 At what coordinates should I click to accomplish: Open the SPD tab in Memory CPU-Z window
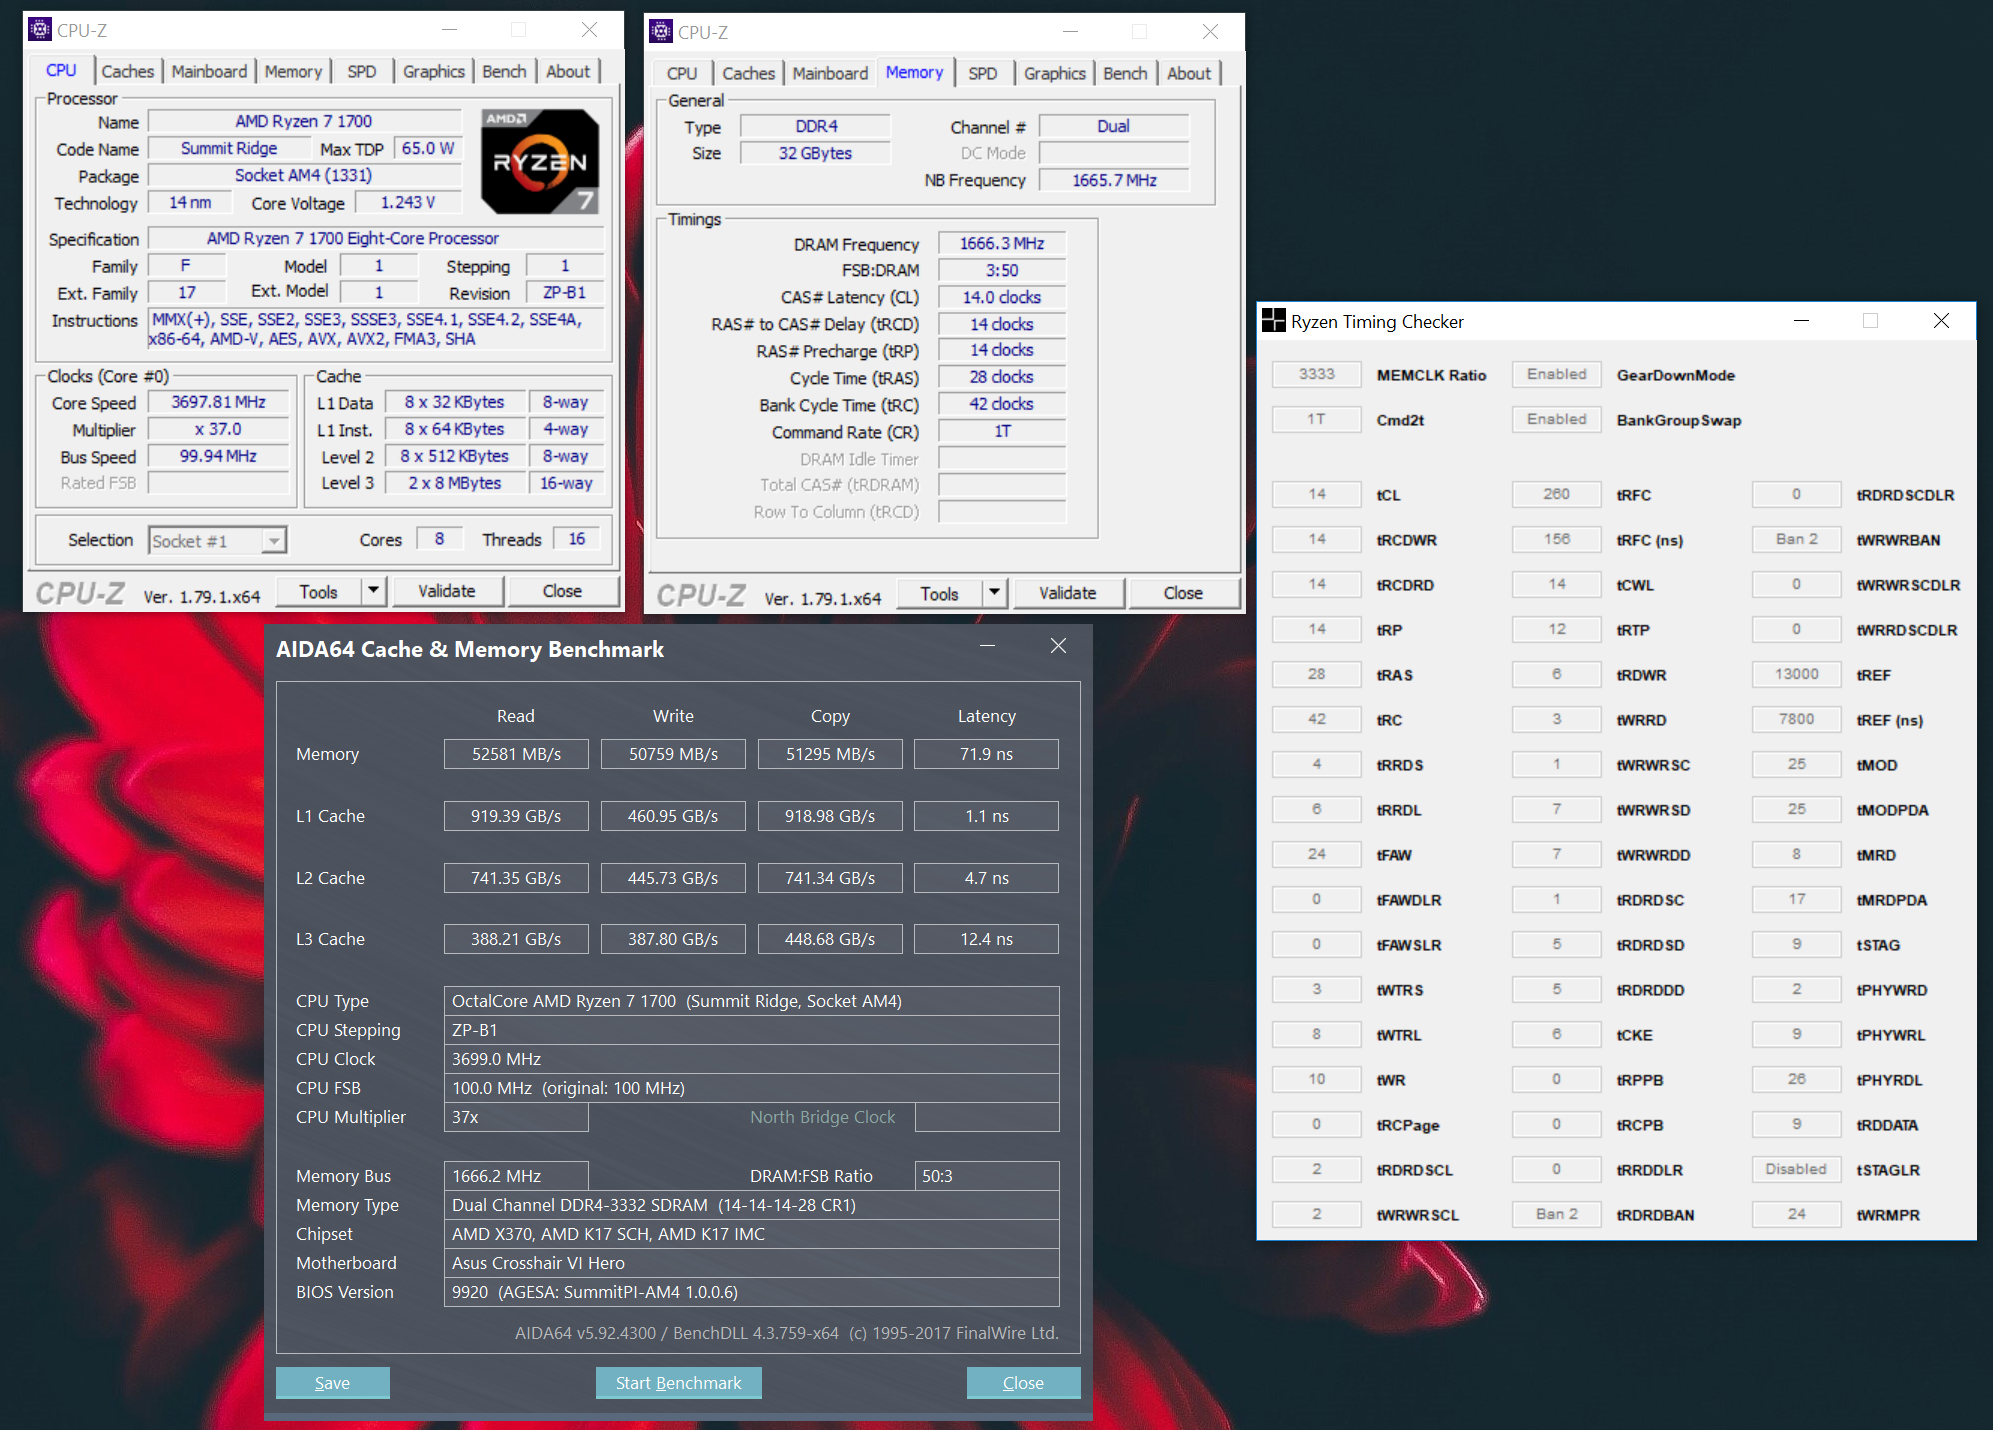coord(982,73)
